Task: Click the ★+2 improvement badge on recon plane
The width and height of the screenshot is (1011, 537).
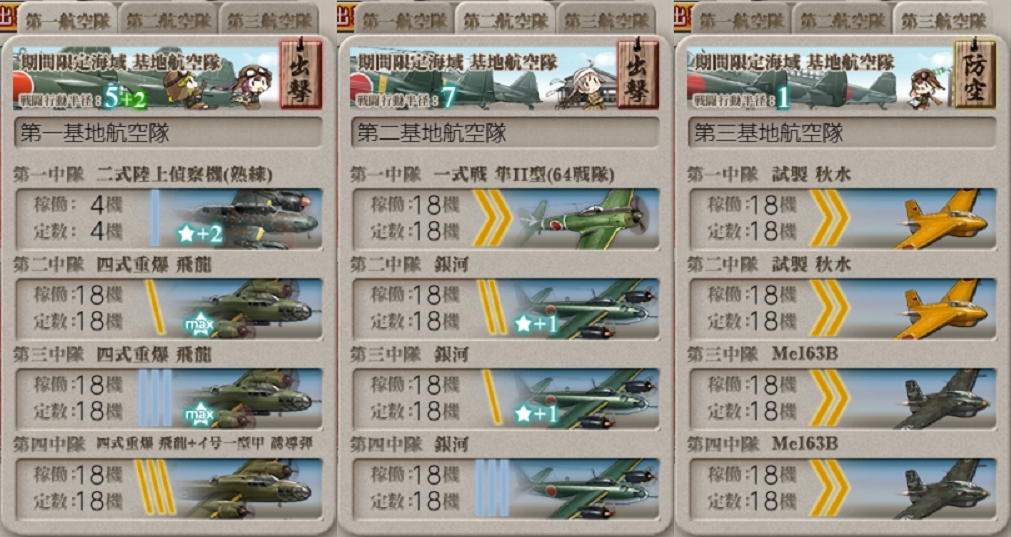Action: tap(201, 233)
